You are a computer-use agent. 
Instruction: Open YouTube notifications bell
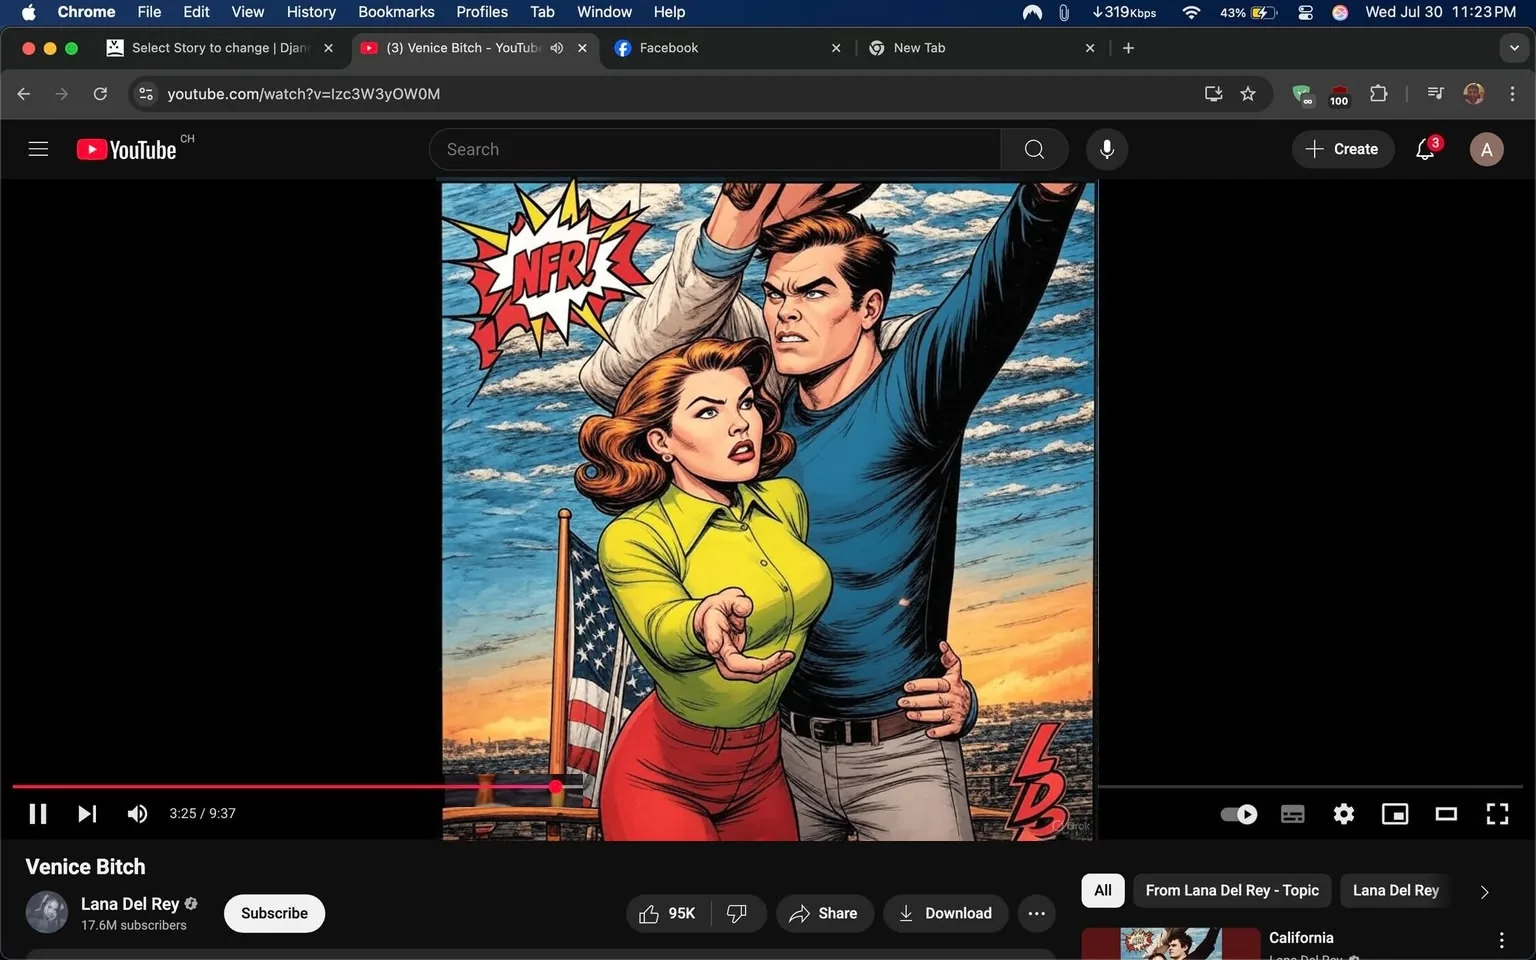tap(1424, 148)
